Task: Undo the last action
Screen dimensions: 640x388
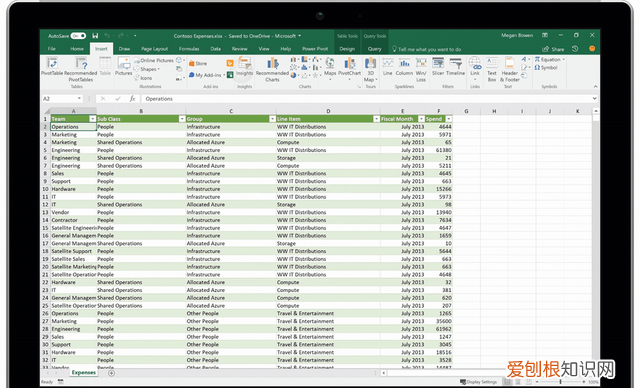Action: tap(107, 36)
